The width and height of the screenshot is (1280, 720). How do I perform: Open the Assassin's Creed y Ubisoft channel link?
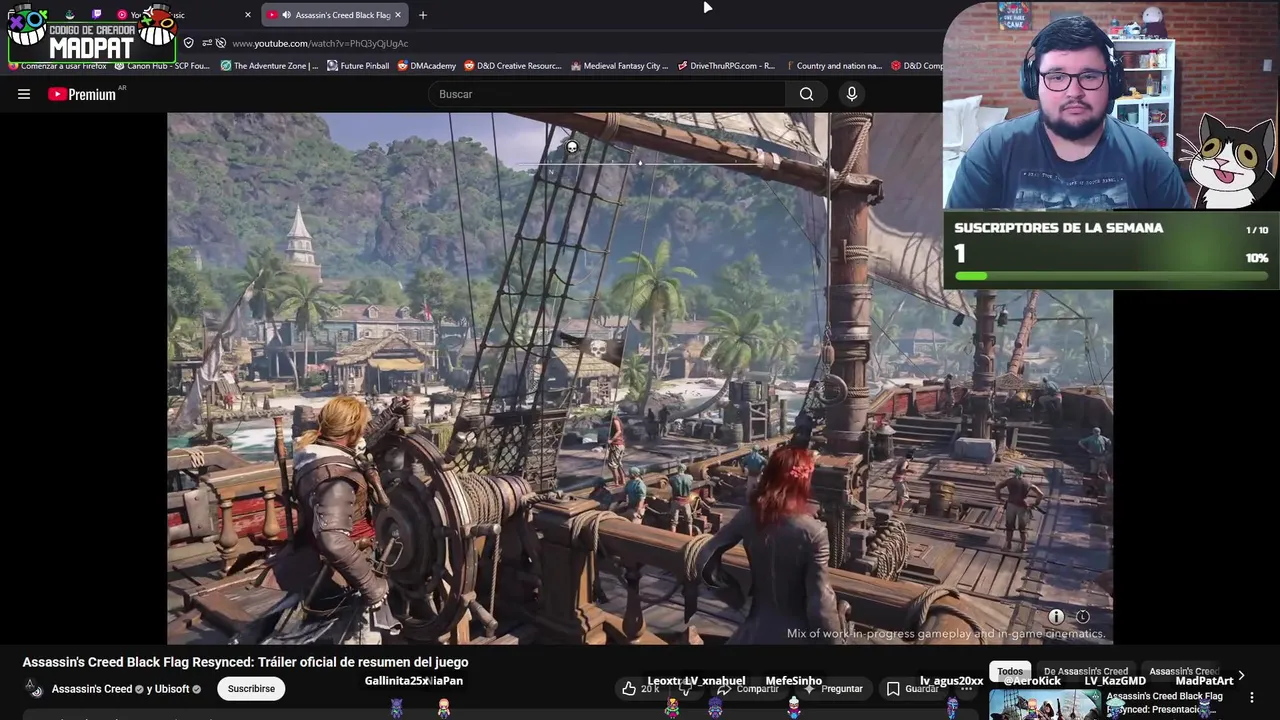(x=126, y=689)
